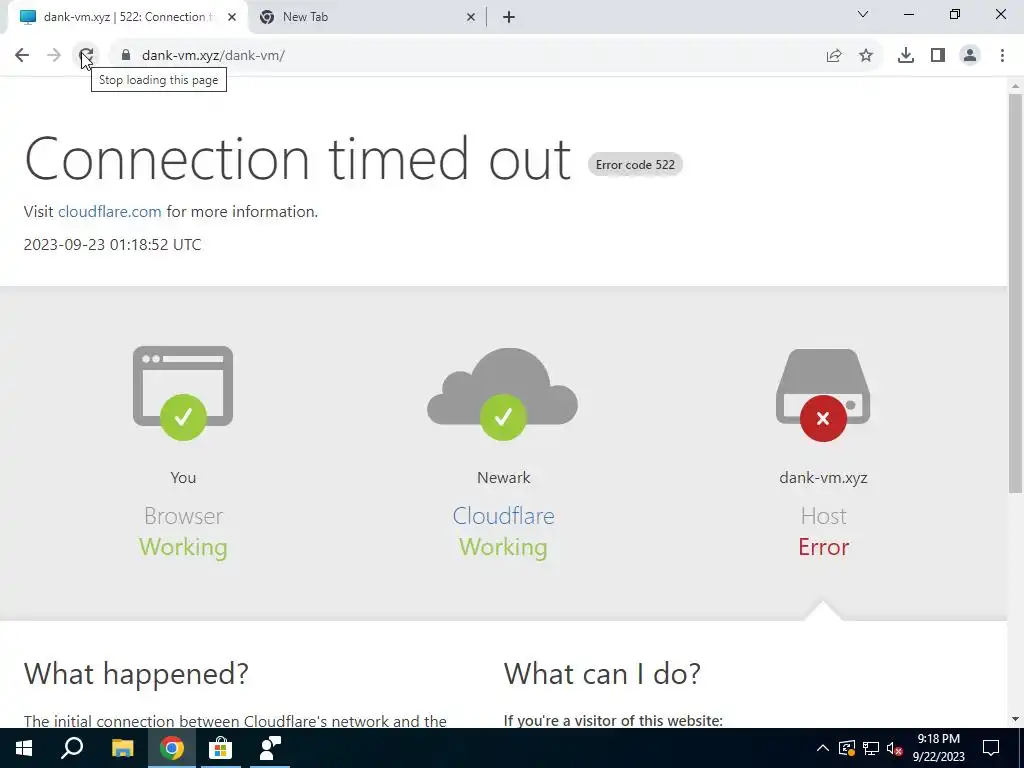Viewport: 1024px width, 768px height.
Task: Open the notification center icon
Action: pyautogui.click(x=991, y=748)
